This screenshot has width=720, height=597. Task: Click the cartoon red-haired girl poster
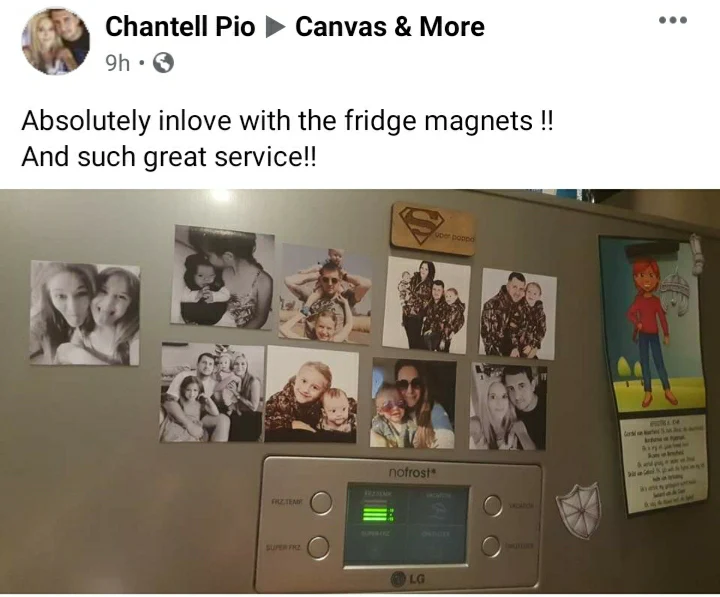(x=652, y=323)
